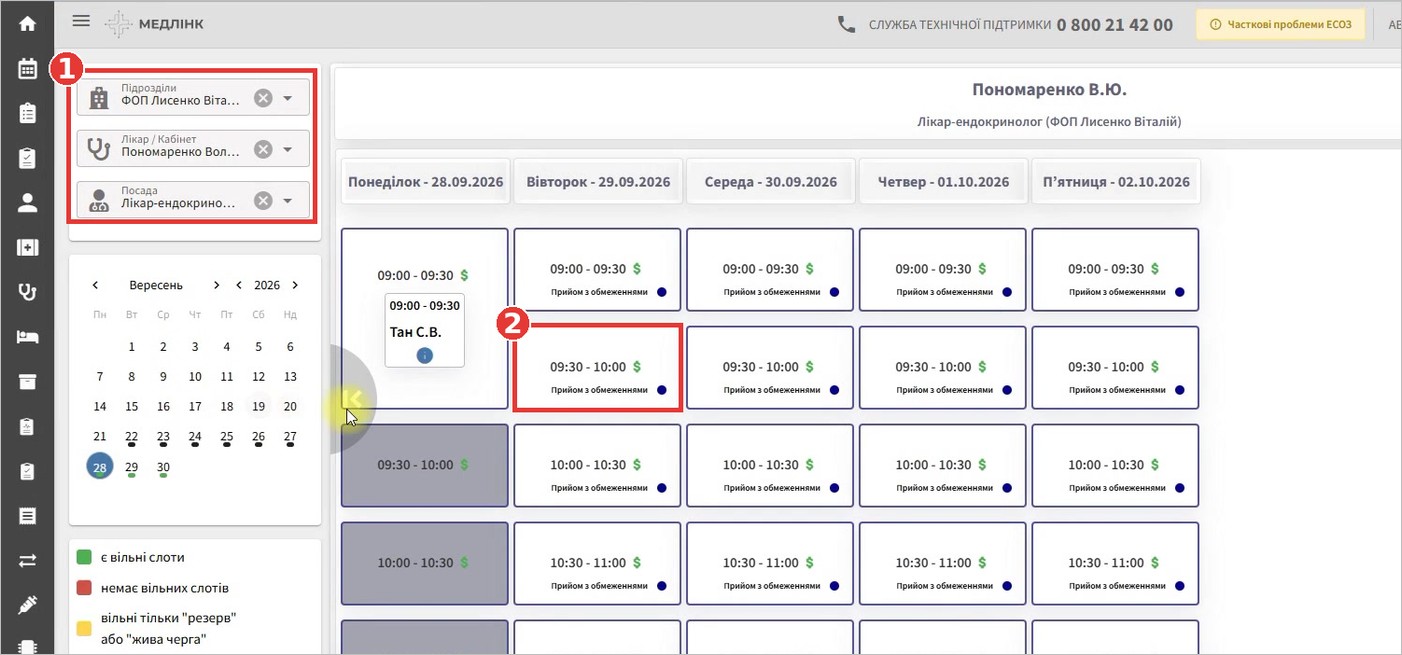Expand the Посада dropdown arrow
Screen dimensions: 1402x655
(288, 201)
